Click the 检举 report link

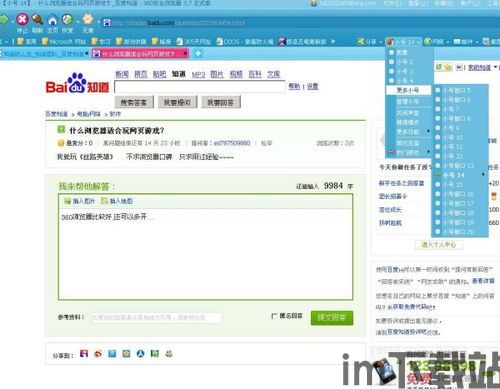click(266, 143)
